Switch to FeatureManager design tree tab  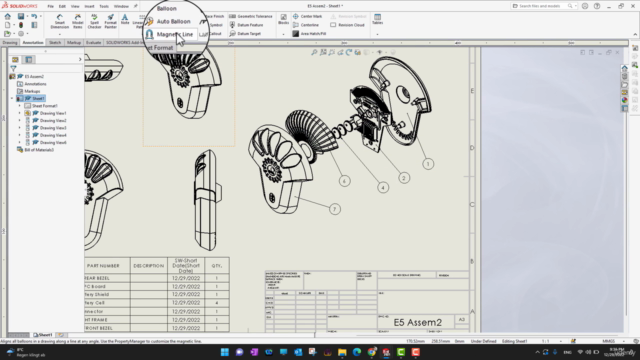click(x=15, y=60)
